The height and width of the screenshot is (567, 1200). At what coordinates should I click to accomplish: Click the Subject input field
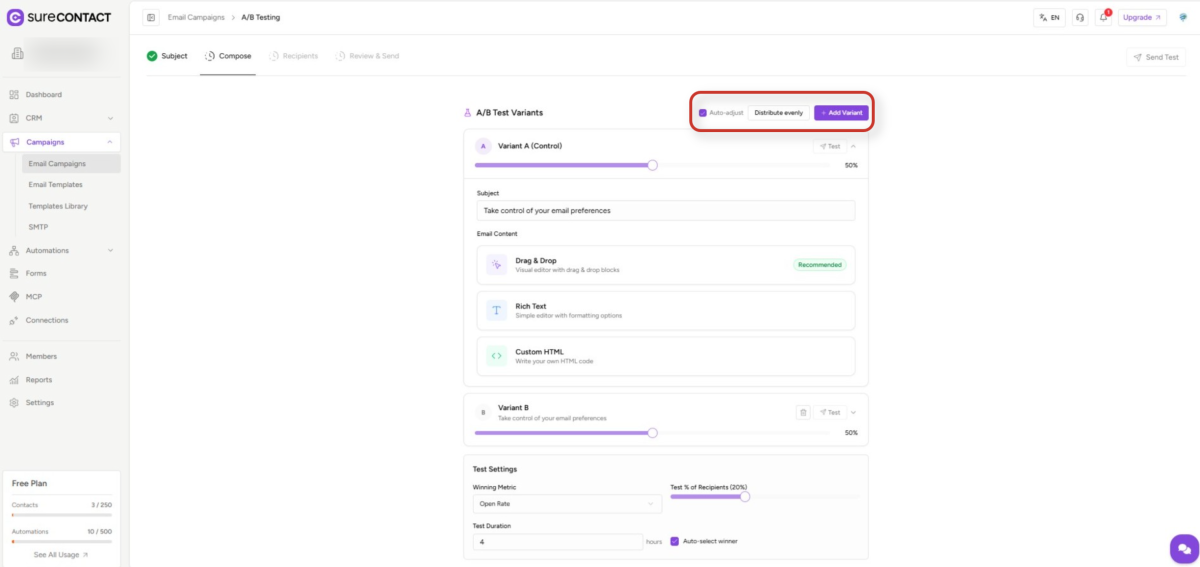coord(665,210)
